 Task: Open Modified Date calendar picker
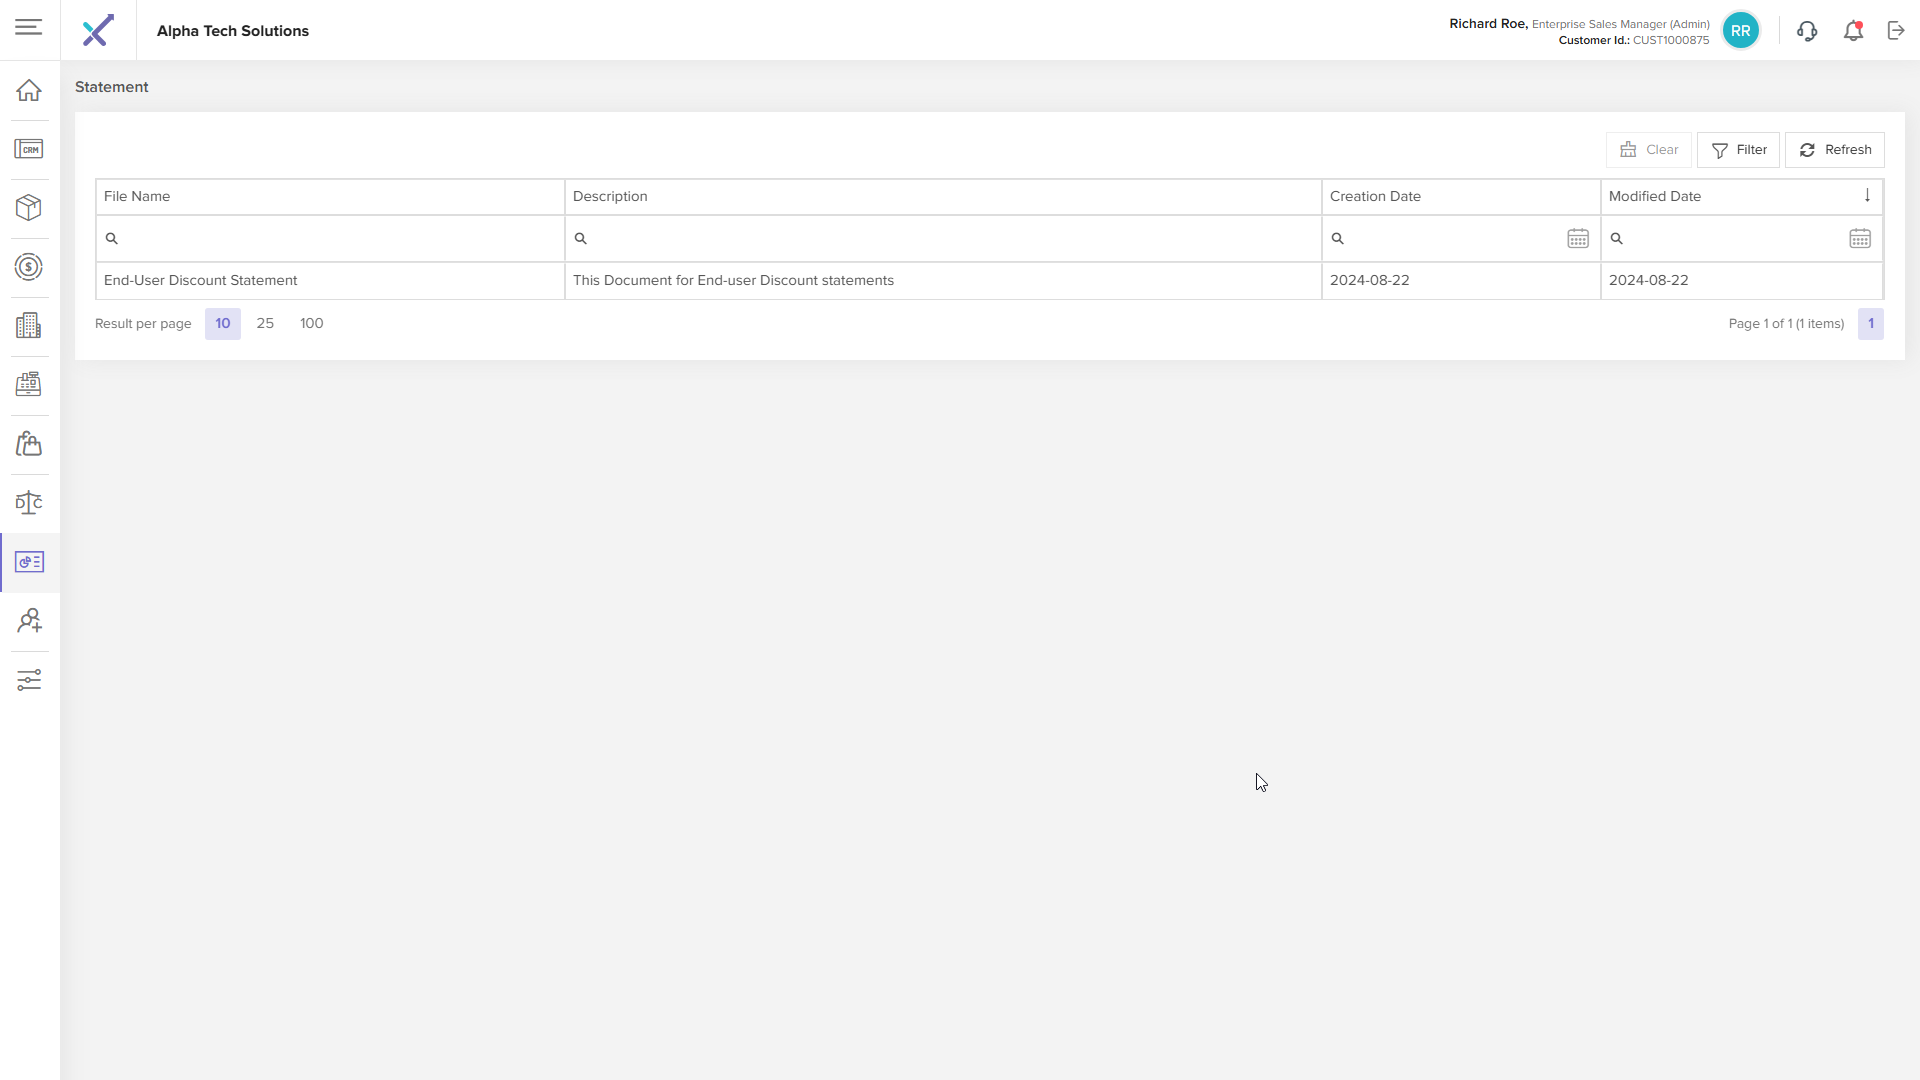(1860, 239)
